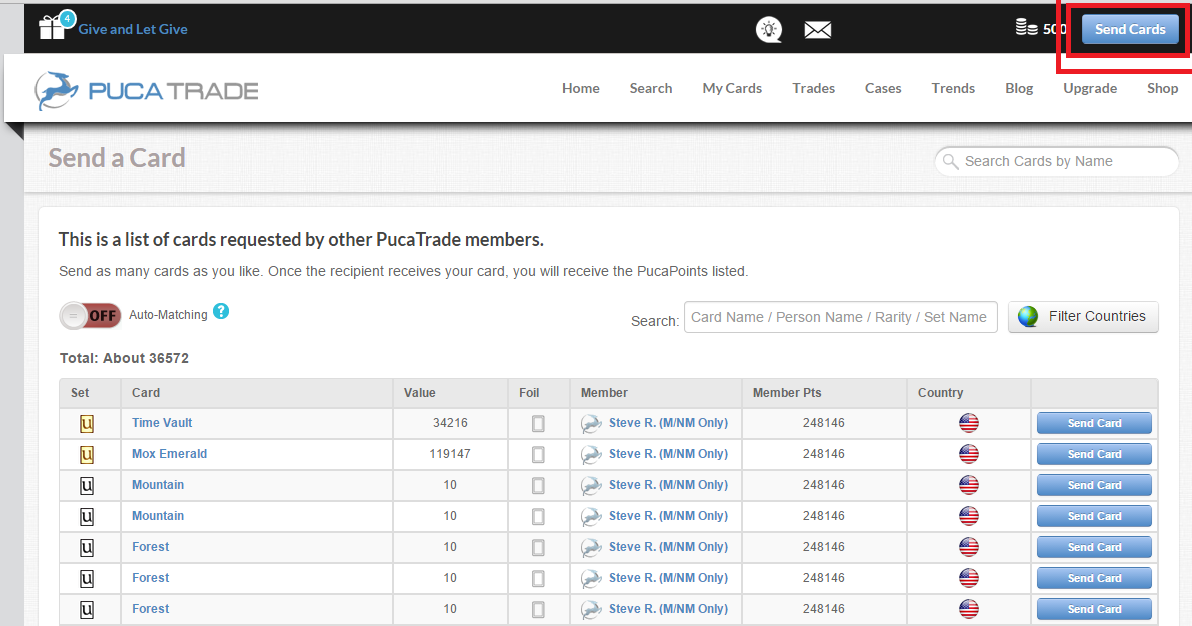The image size is (1192, 626).
Task: Open the Blog menu item
Action: 1019,88
